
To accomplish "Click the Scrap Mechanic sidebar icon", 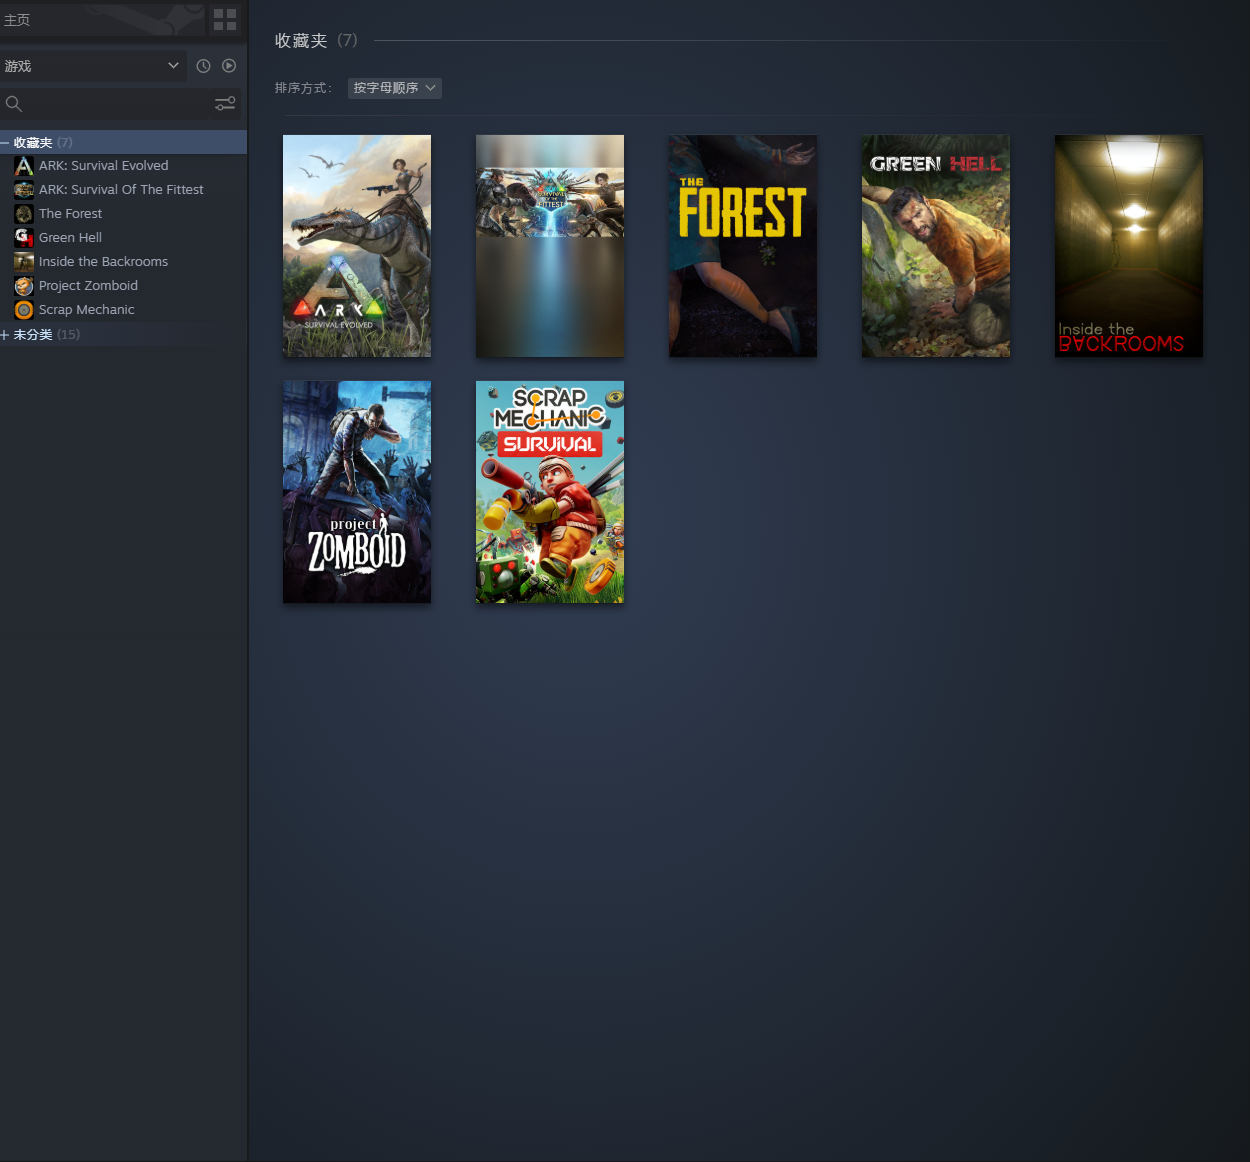I will coord(24,310).
